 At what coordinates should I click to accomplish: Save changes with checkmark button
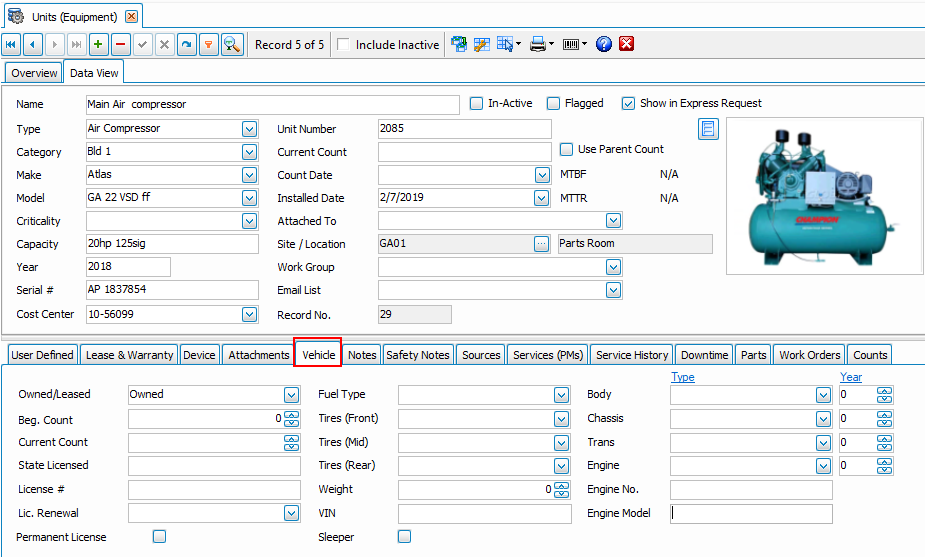[x=142, y=44]
